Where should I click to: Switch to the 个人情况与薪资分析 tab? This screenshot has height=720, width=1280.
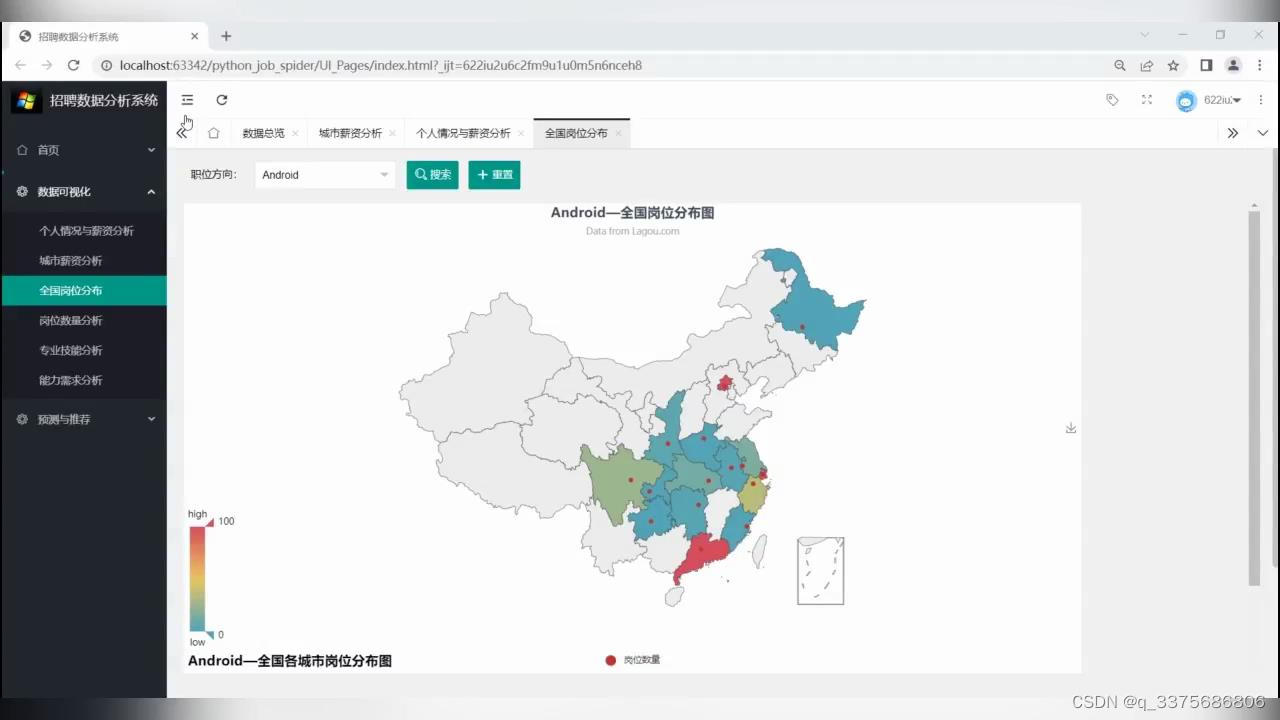463,133
